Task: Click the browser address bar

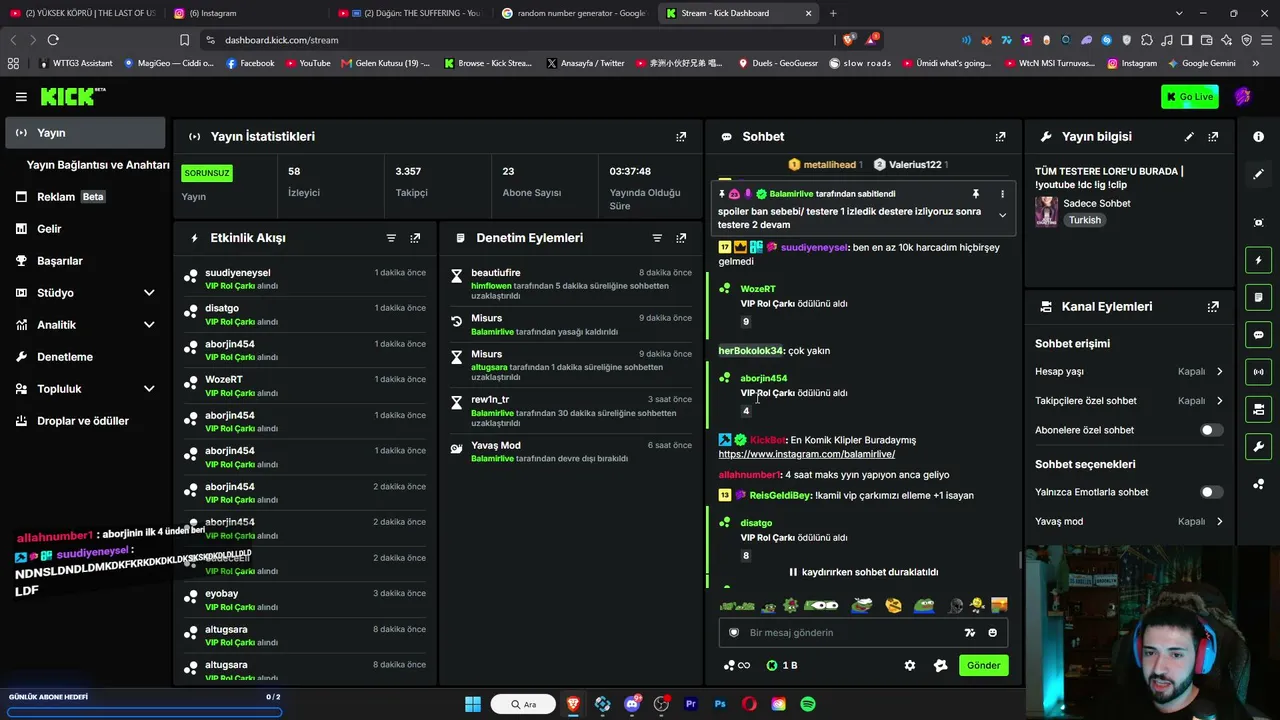Action: pyautogui.click(x=520, y=40)
